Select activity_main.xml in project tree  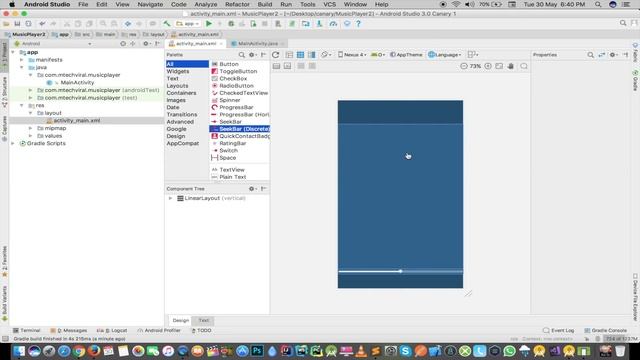point(77,121)
